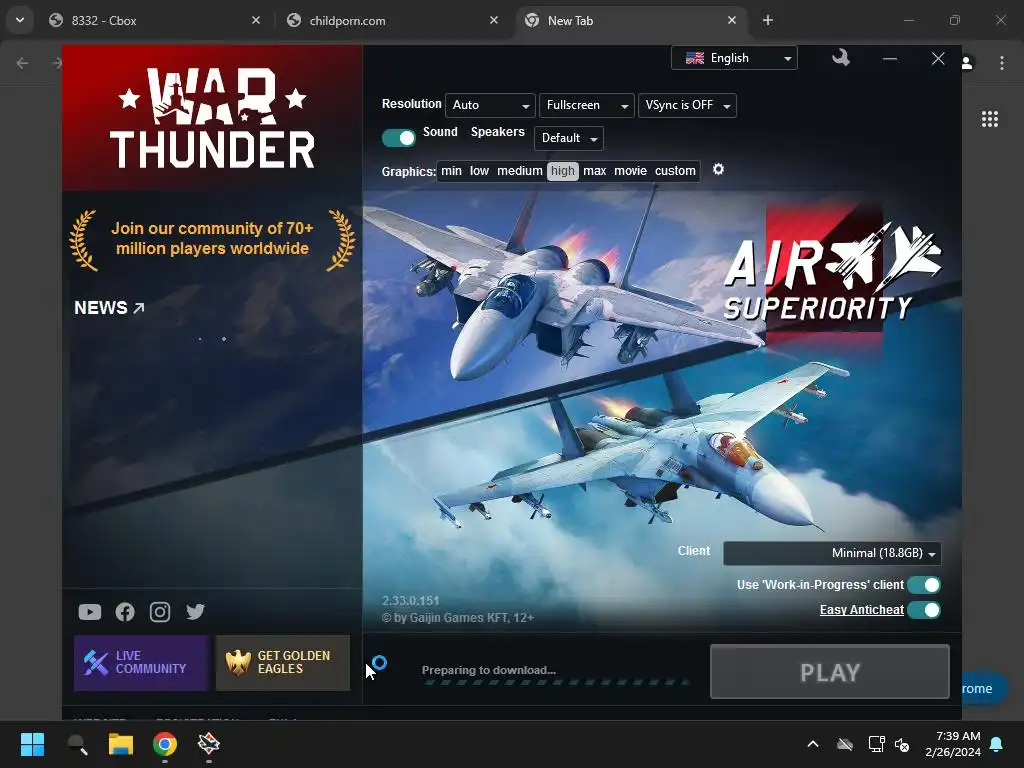
Task: Select the custom graphics preset
Action: (675, 171)
